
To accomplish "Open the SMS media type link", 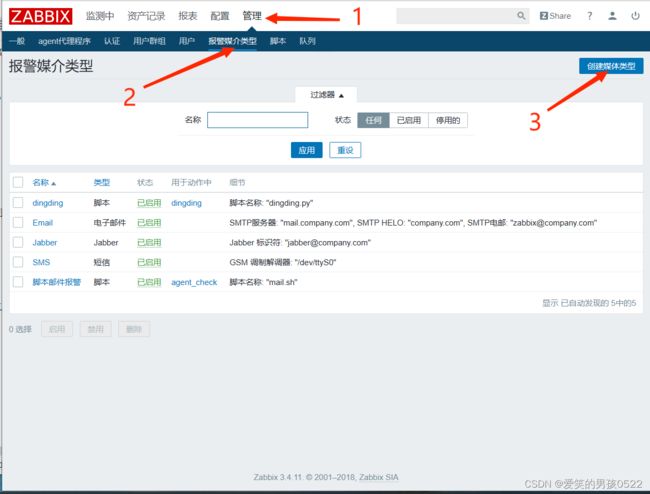I will pos(41,262).
